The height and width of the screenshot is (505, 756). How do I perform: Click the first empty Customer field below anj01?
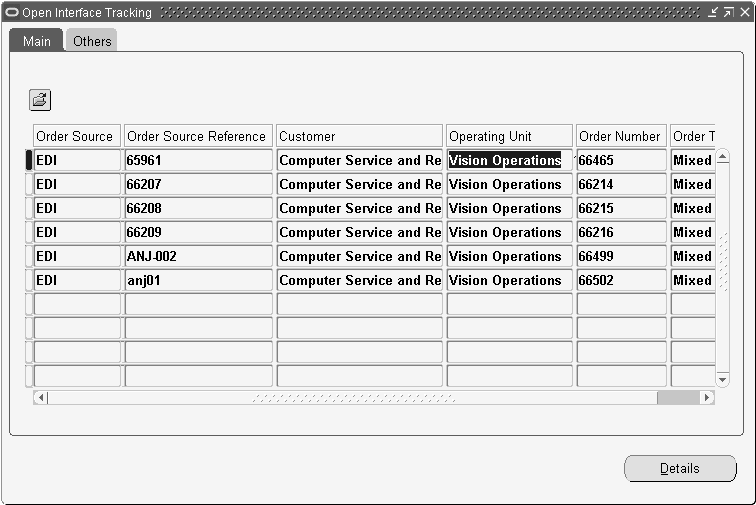click(359, 304)
